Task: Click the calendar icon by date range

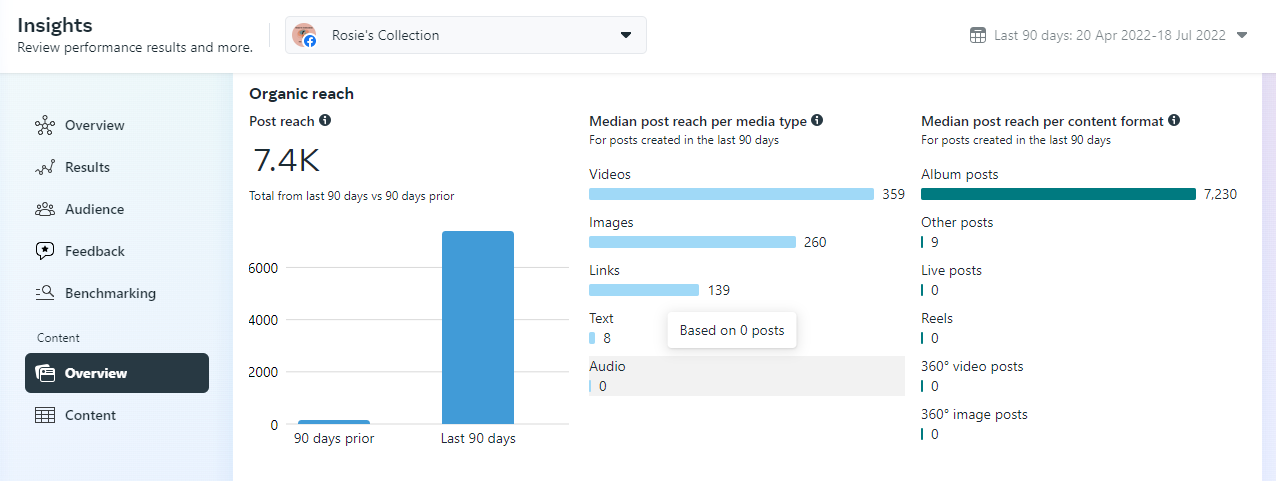Action: tap(978, 35)
